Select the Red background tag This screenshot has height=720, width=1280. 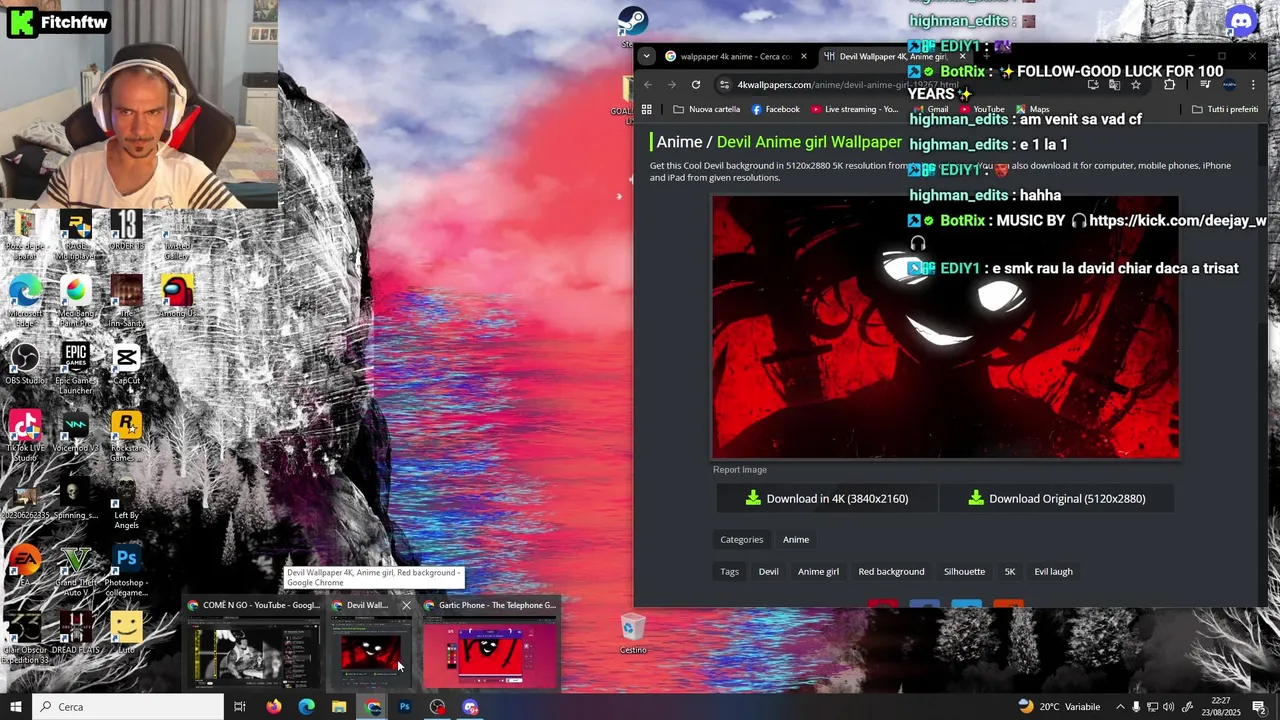coord(891,572)
